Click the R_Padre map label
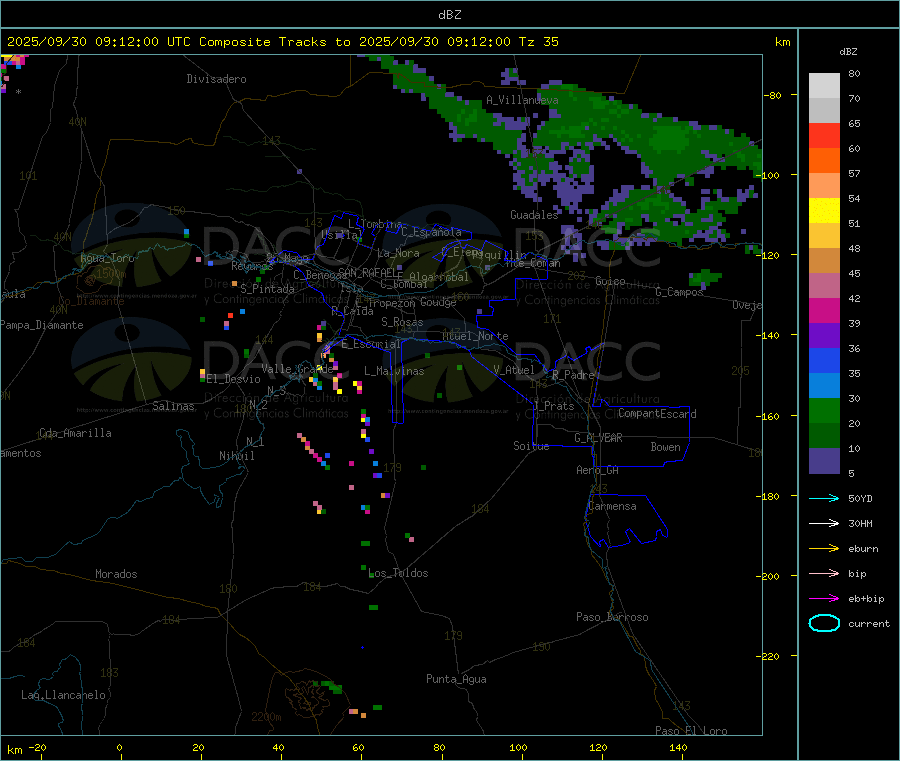This screenshot has width=900, height=761. 573,375
